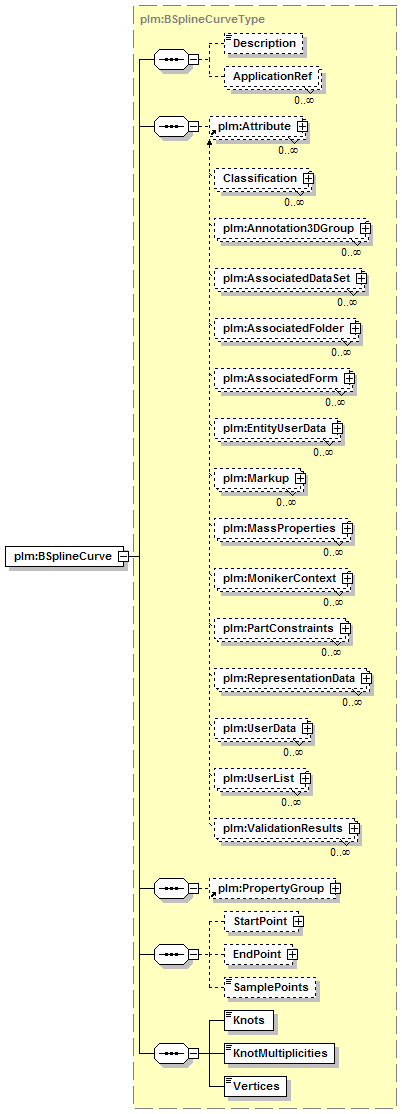Expand the StartPoint element
The height and width of the screenshot is (1114, 402).
298,921
